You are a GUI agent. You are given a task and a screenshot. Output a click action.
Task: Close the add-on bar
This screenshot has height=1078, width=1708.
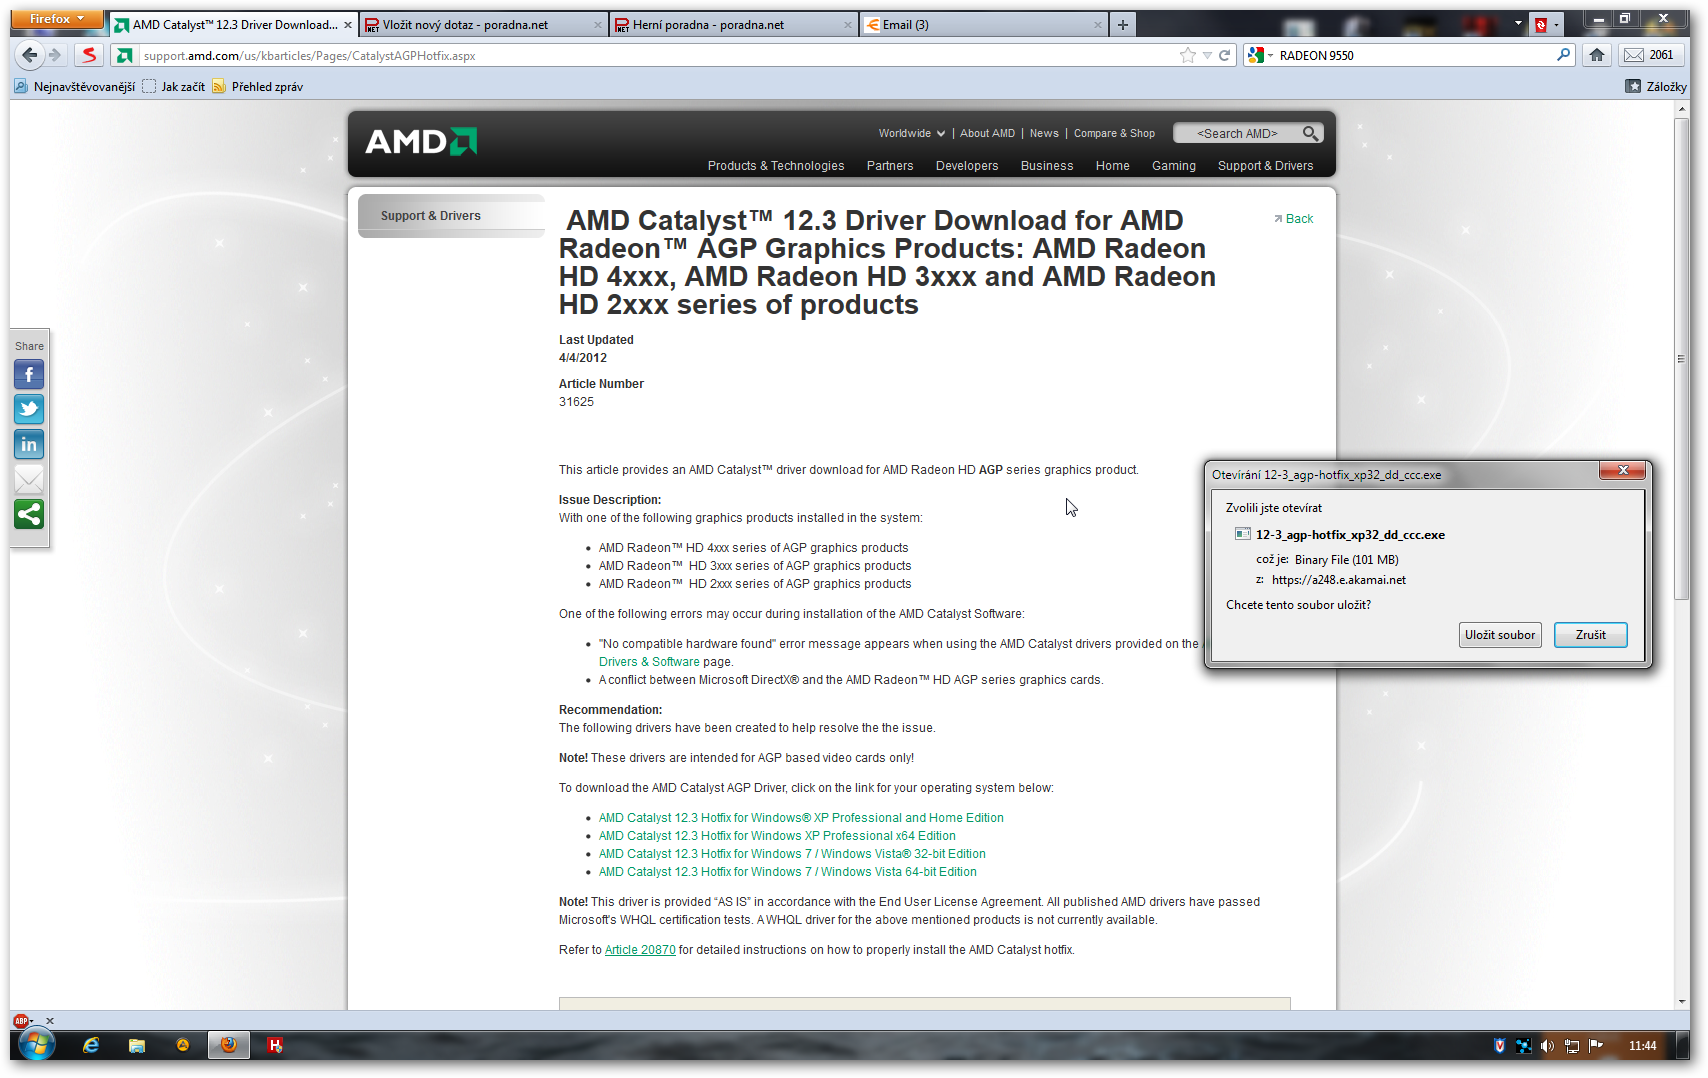click(x=50, y=1021)
